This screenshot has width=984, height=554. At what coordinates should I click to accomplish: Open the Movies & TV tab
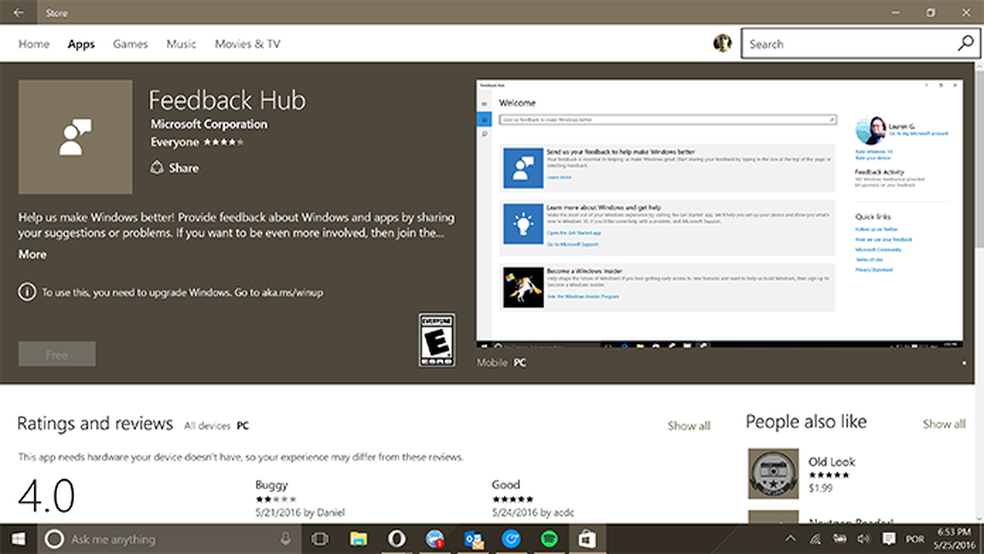(247, 44)
